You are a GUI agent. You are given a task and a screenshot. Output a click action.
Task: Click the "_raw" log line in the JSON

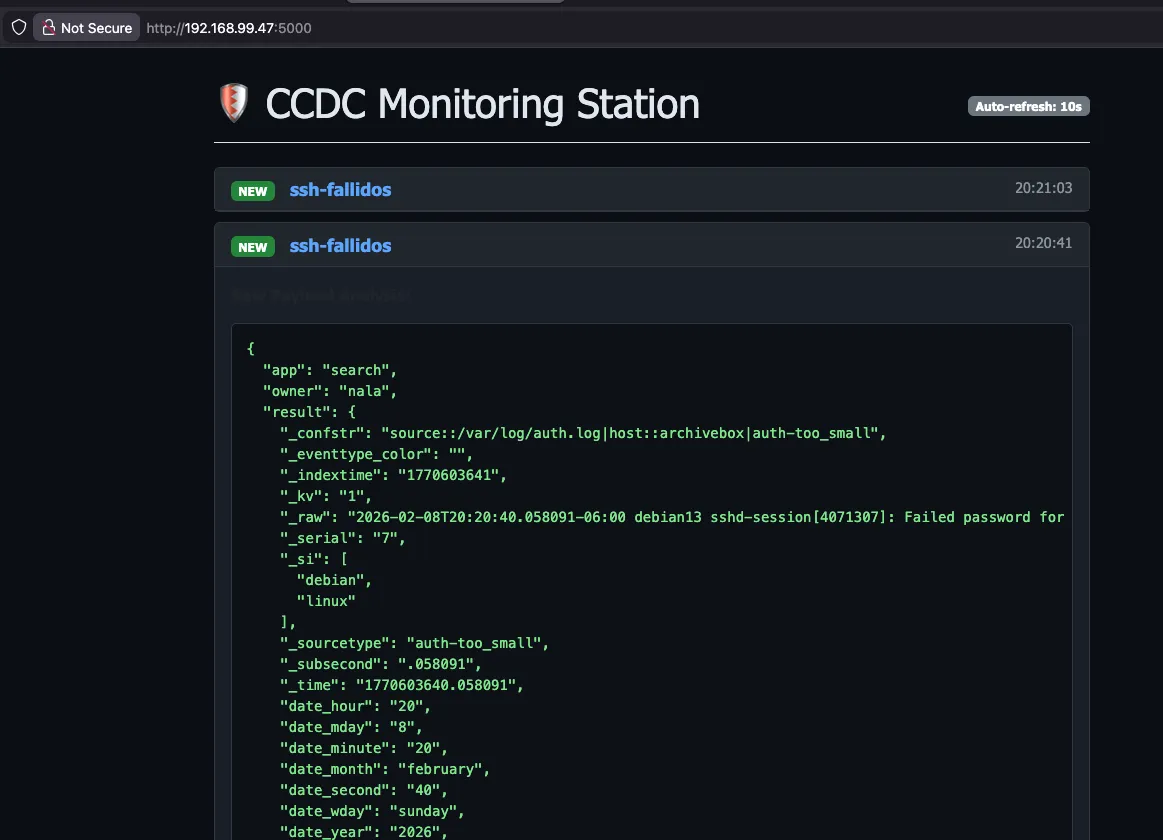[670, 517]
